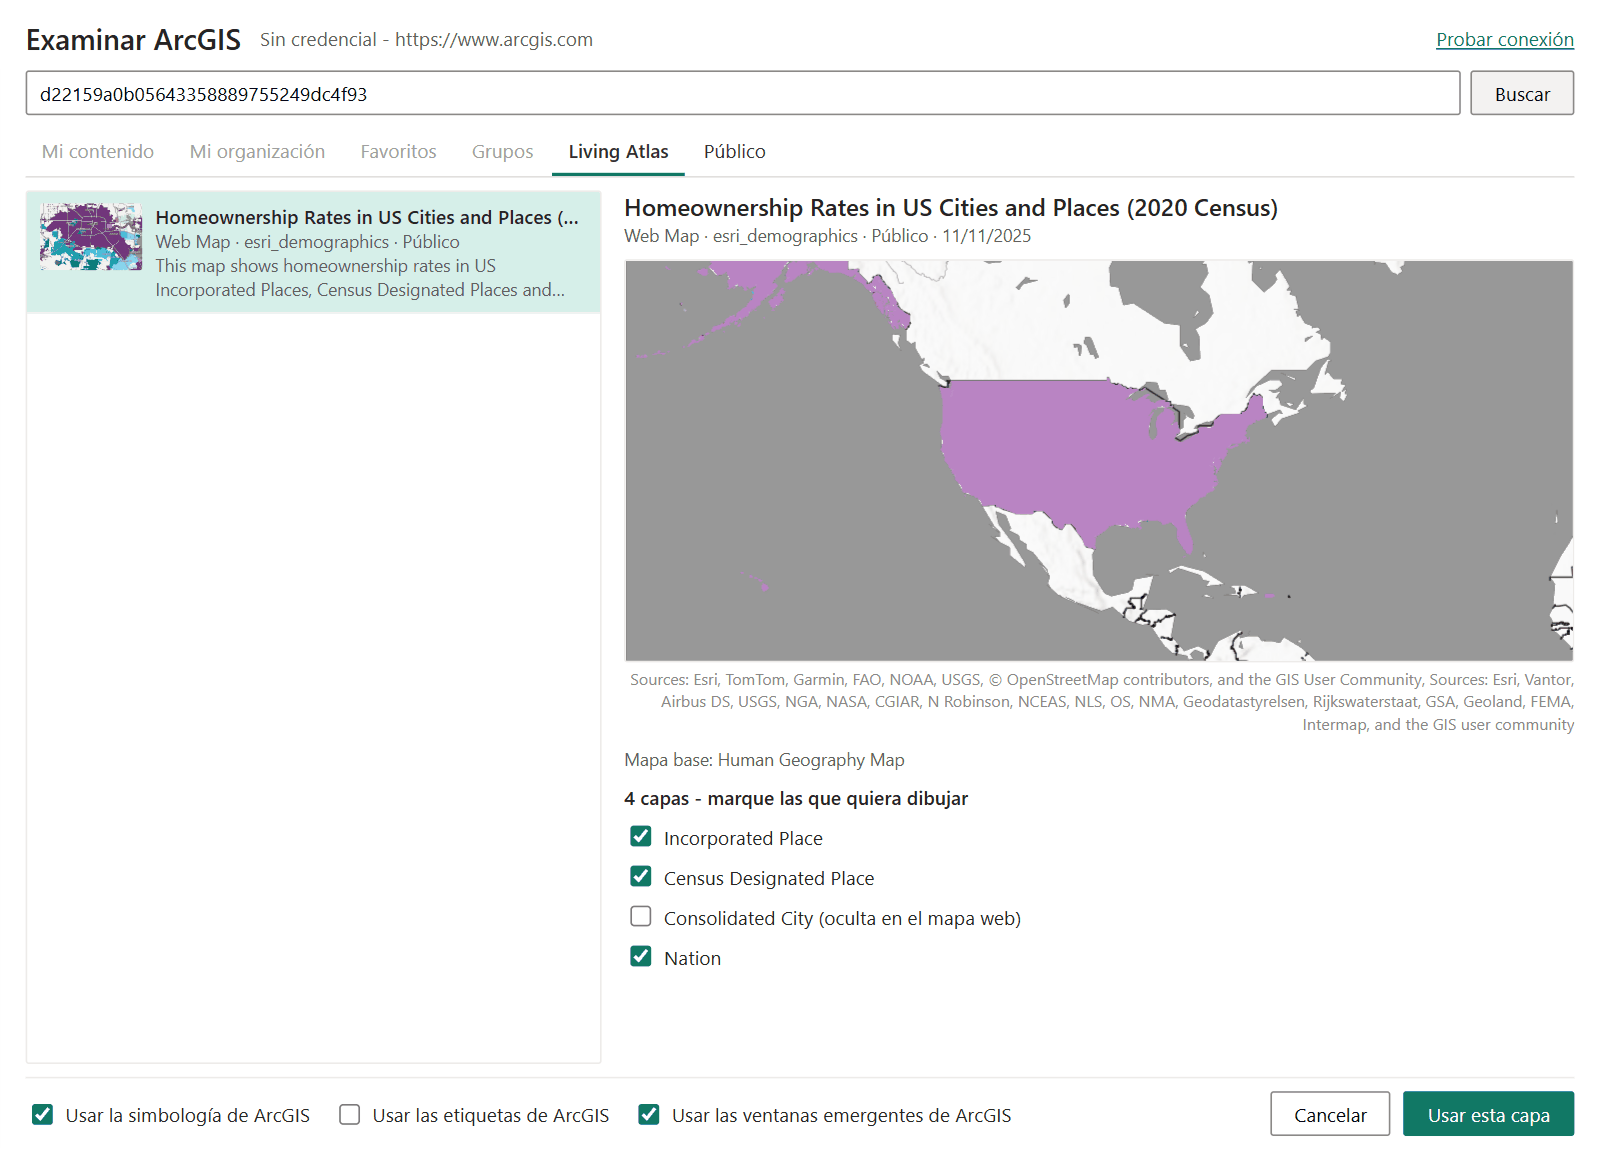This screenshot has width=1600, height=1152.
Task: Click the detail heading Homeownership Rates (2020 Census)
Action: tap(951, 208)
